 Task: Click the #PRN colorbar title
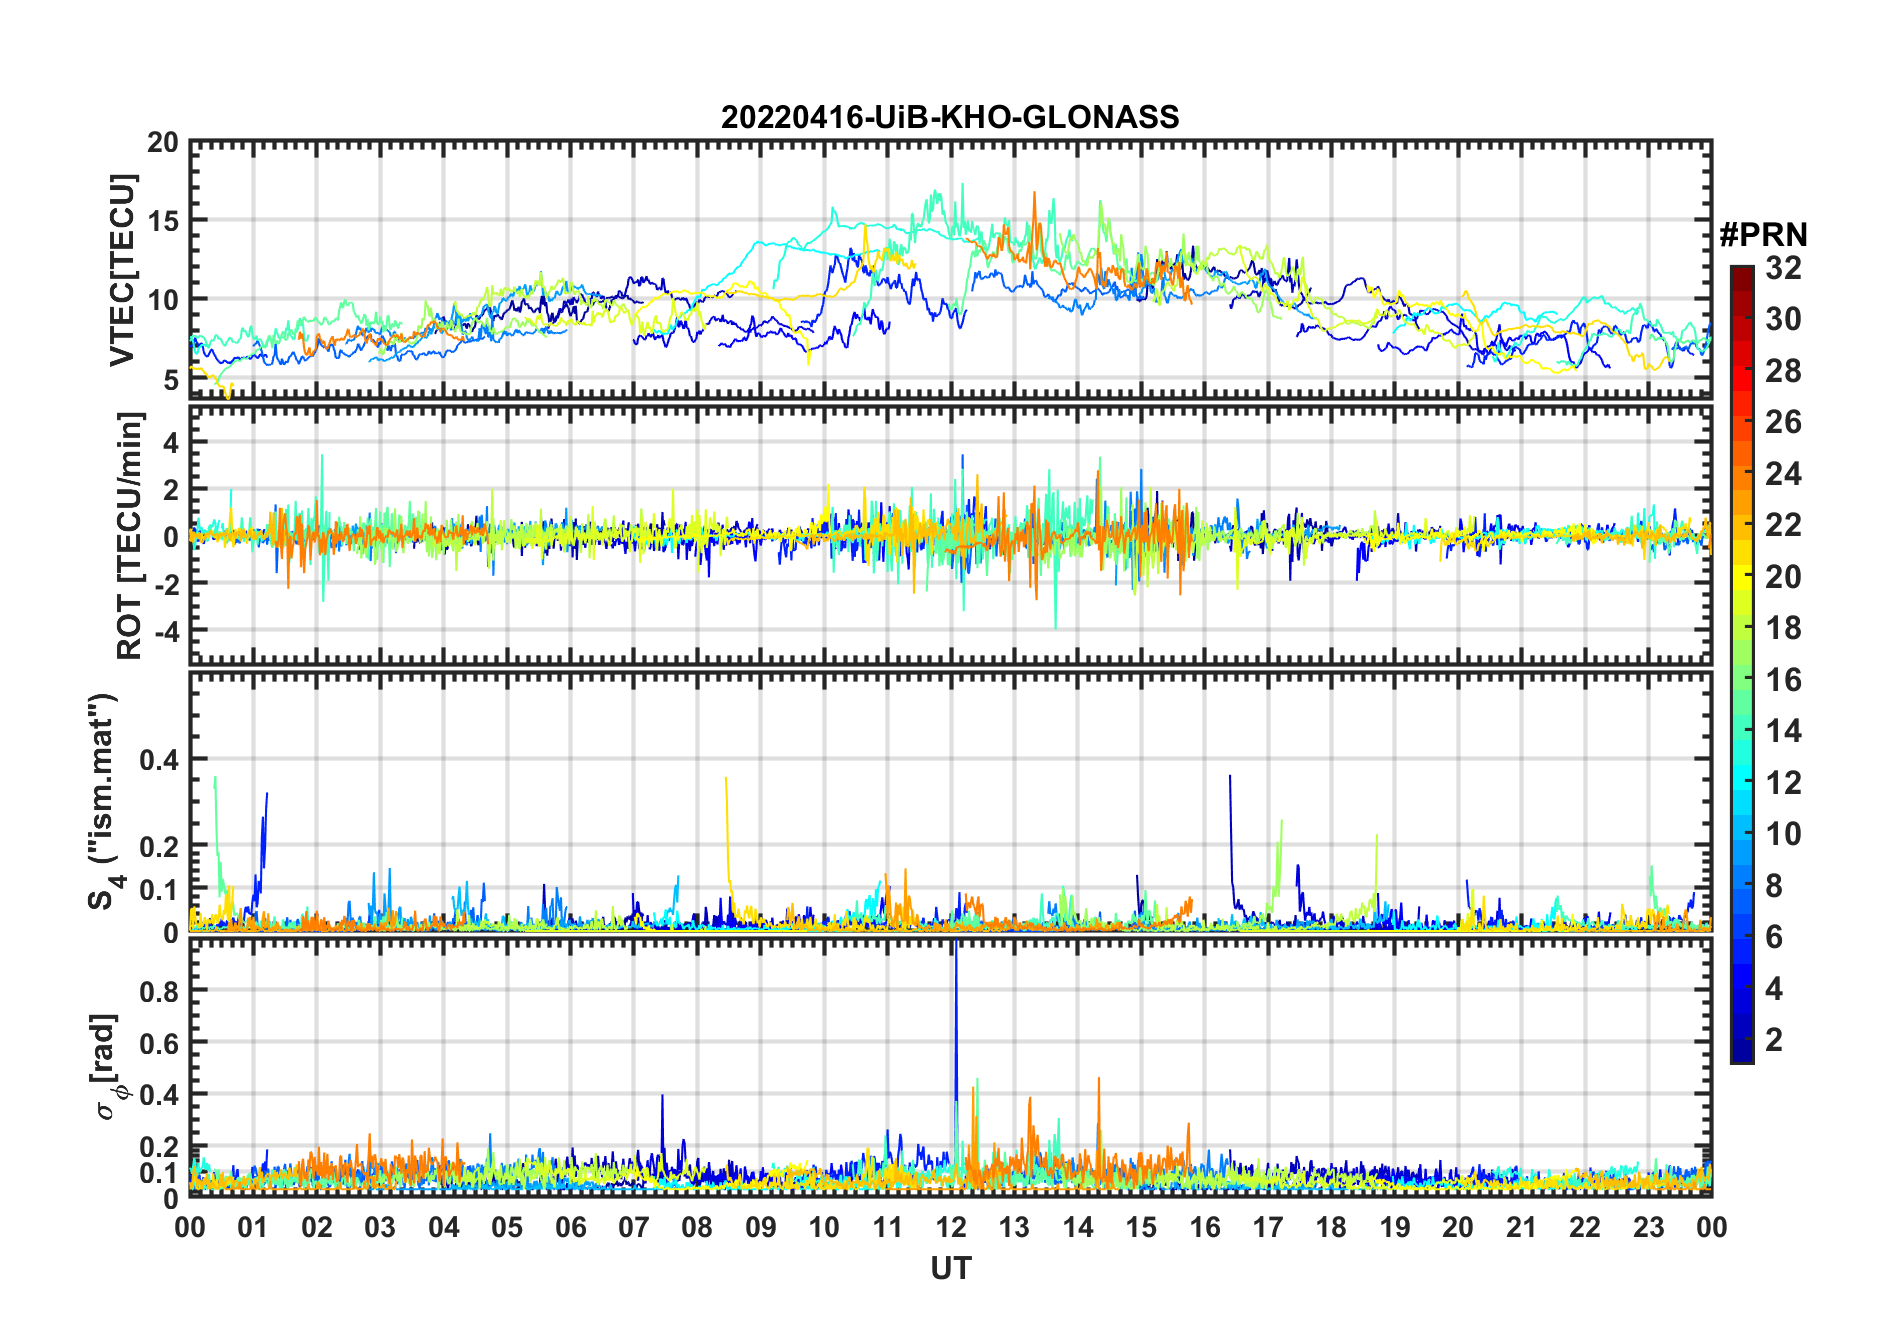coord(1763,235)
